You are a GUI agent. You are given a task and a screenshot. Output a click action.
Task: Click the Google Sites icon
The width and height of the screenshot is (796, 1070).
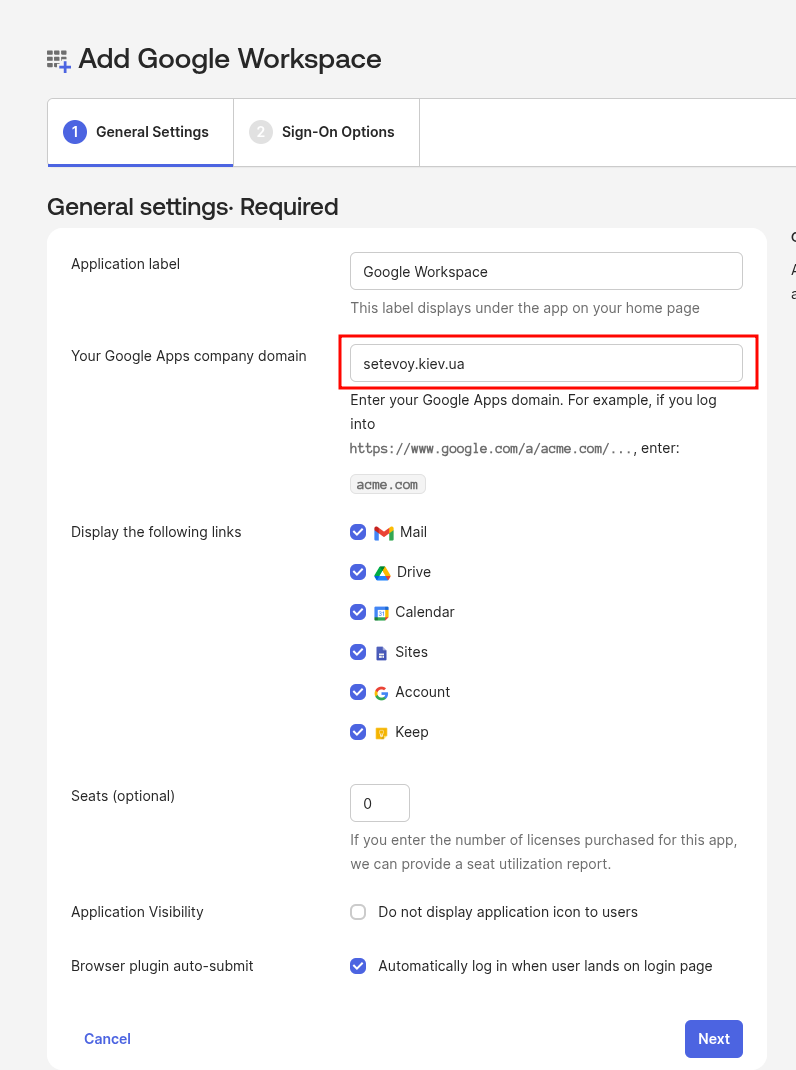click(x=381, y=653)
